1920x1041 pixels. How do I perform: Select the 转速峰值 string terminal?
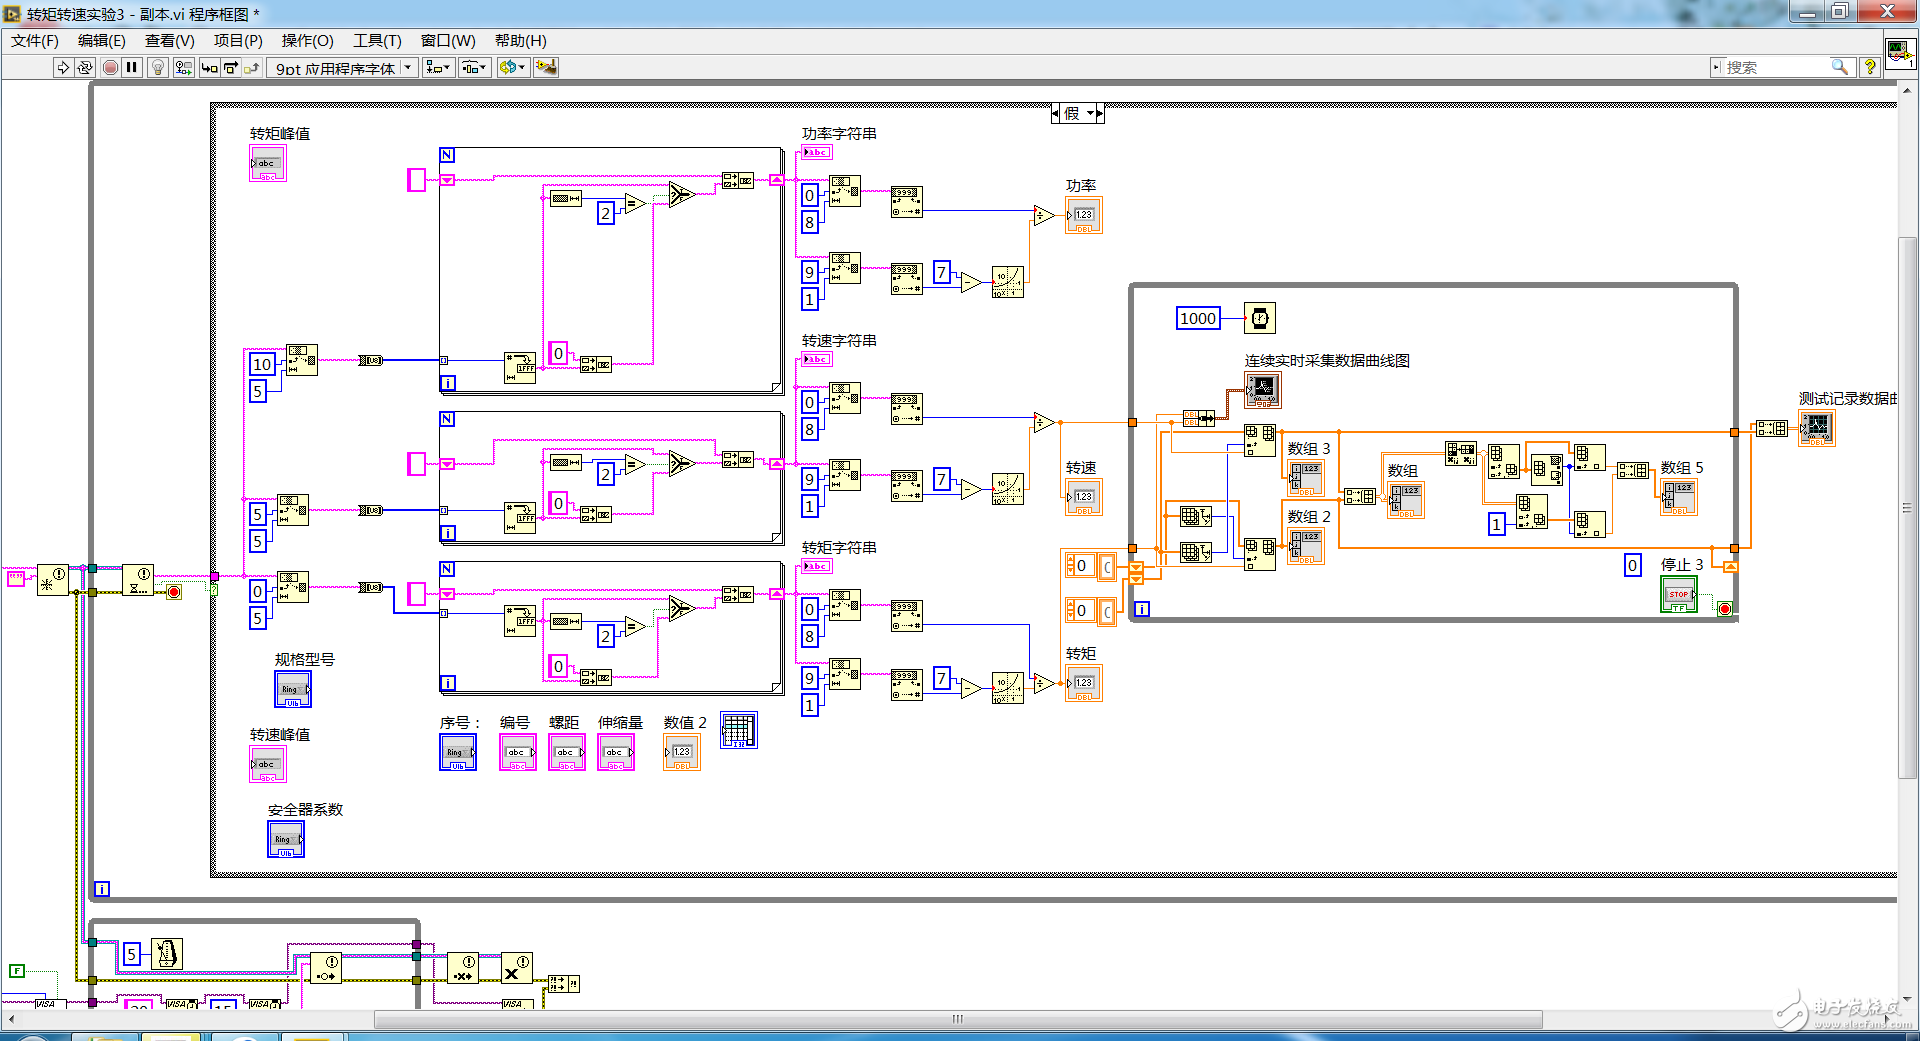[268, 764]
